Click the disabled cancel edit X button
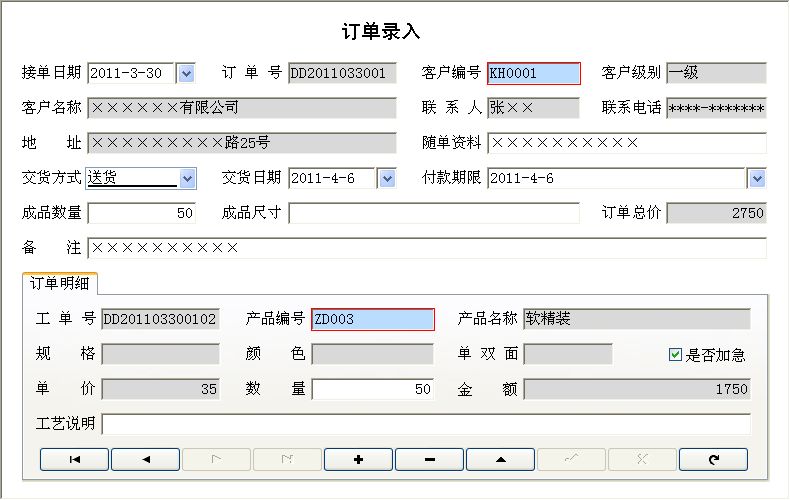The width and height of the screenshot is (790, 500). [x=642, y=459]
